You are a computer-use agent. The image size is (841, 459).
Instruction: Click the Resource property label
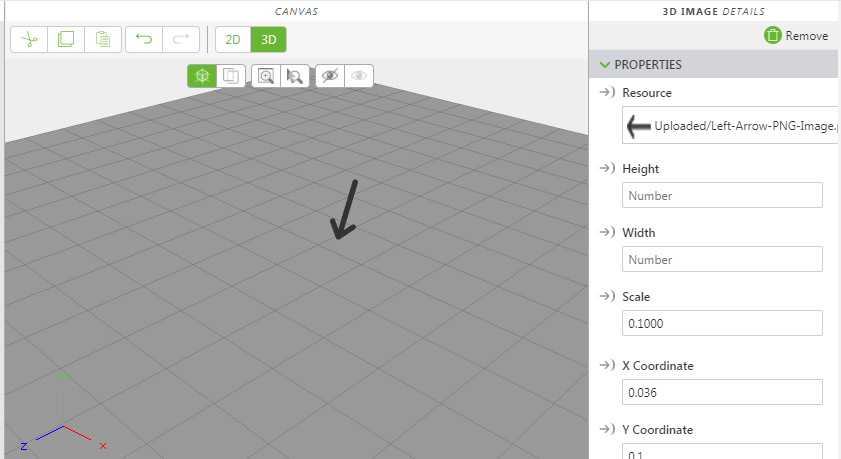(x=647, y=93)
